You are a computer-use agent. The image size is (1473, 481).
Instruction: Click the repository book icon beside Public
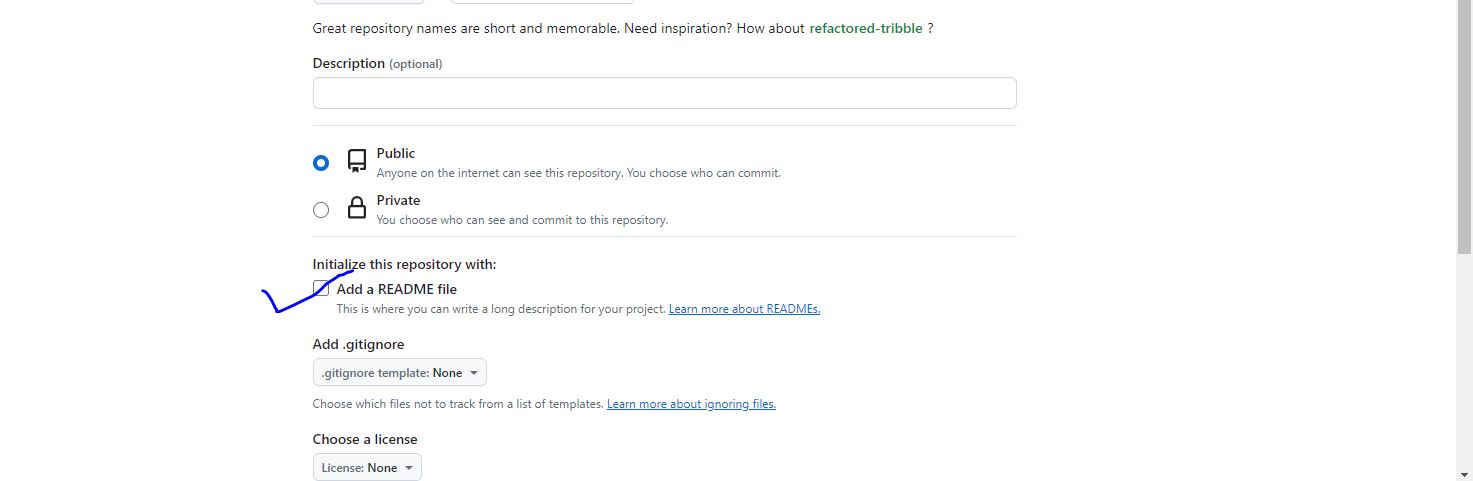357,161
